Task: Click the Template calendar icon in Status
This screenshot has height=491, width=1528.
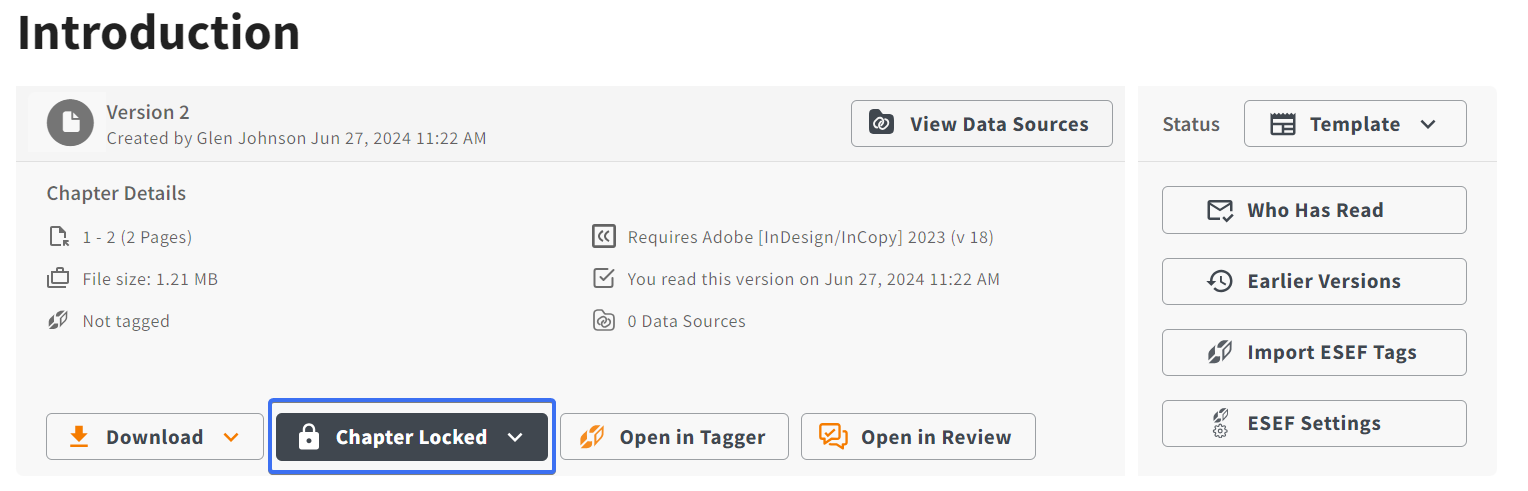Action: [1283, 124]
